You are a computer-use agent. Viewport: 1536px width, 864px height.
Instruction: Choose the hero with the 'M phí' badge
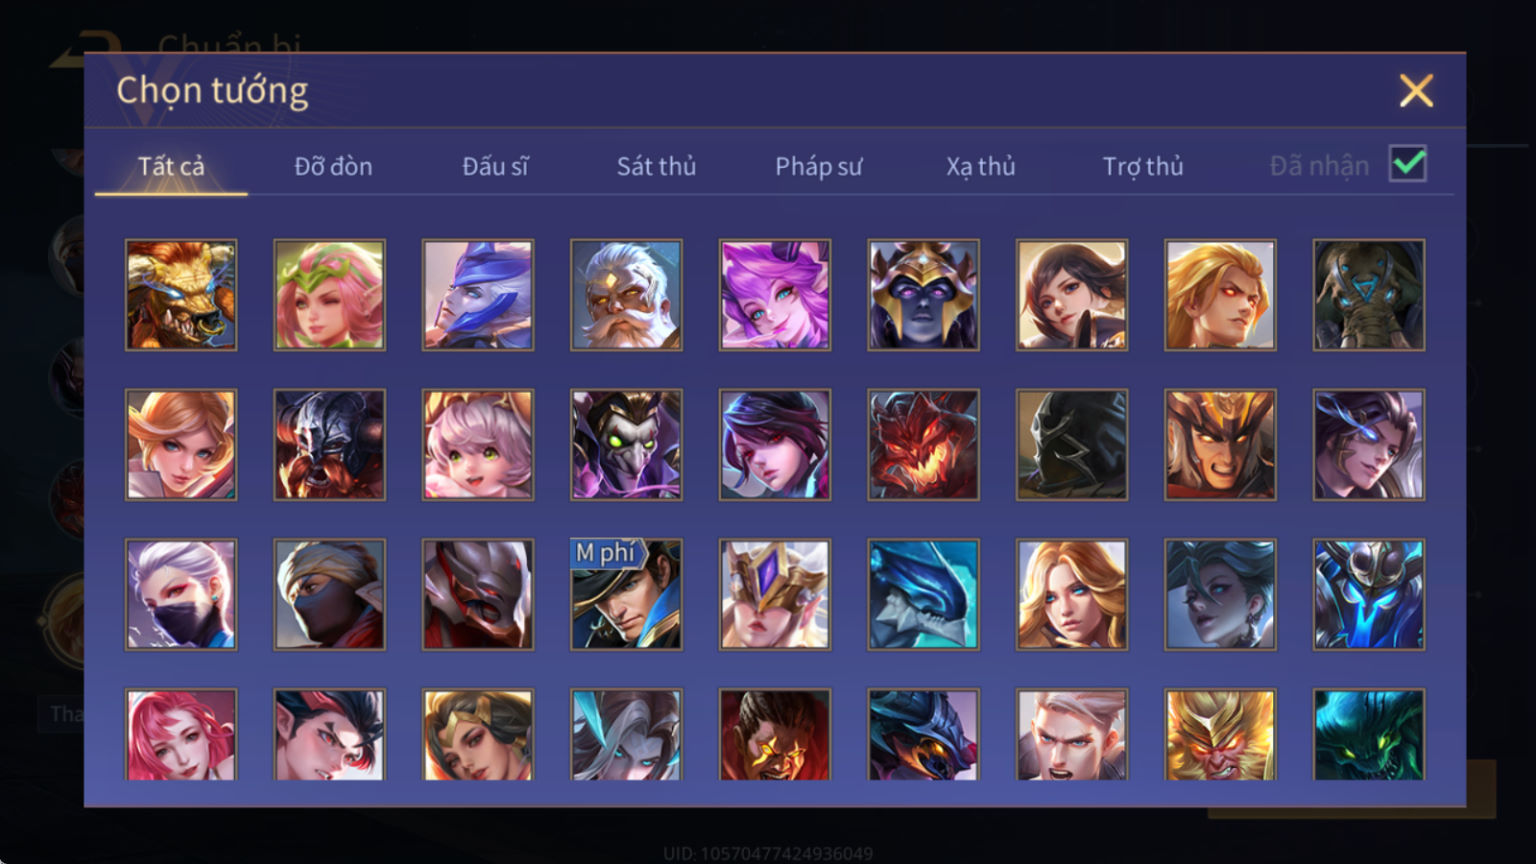pos(626,595)
